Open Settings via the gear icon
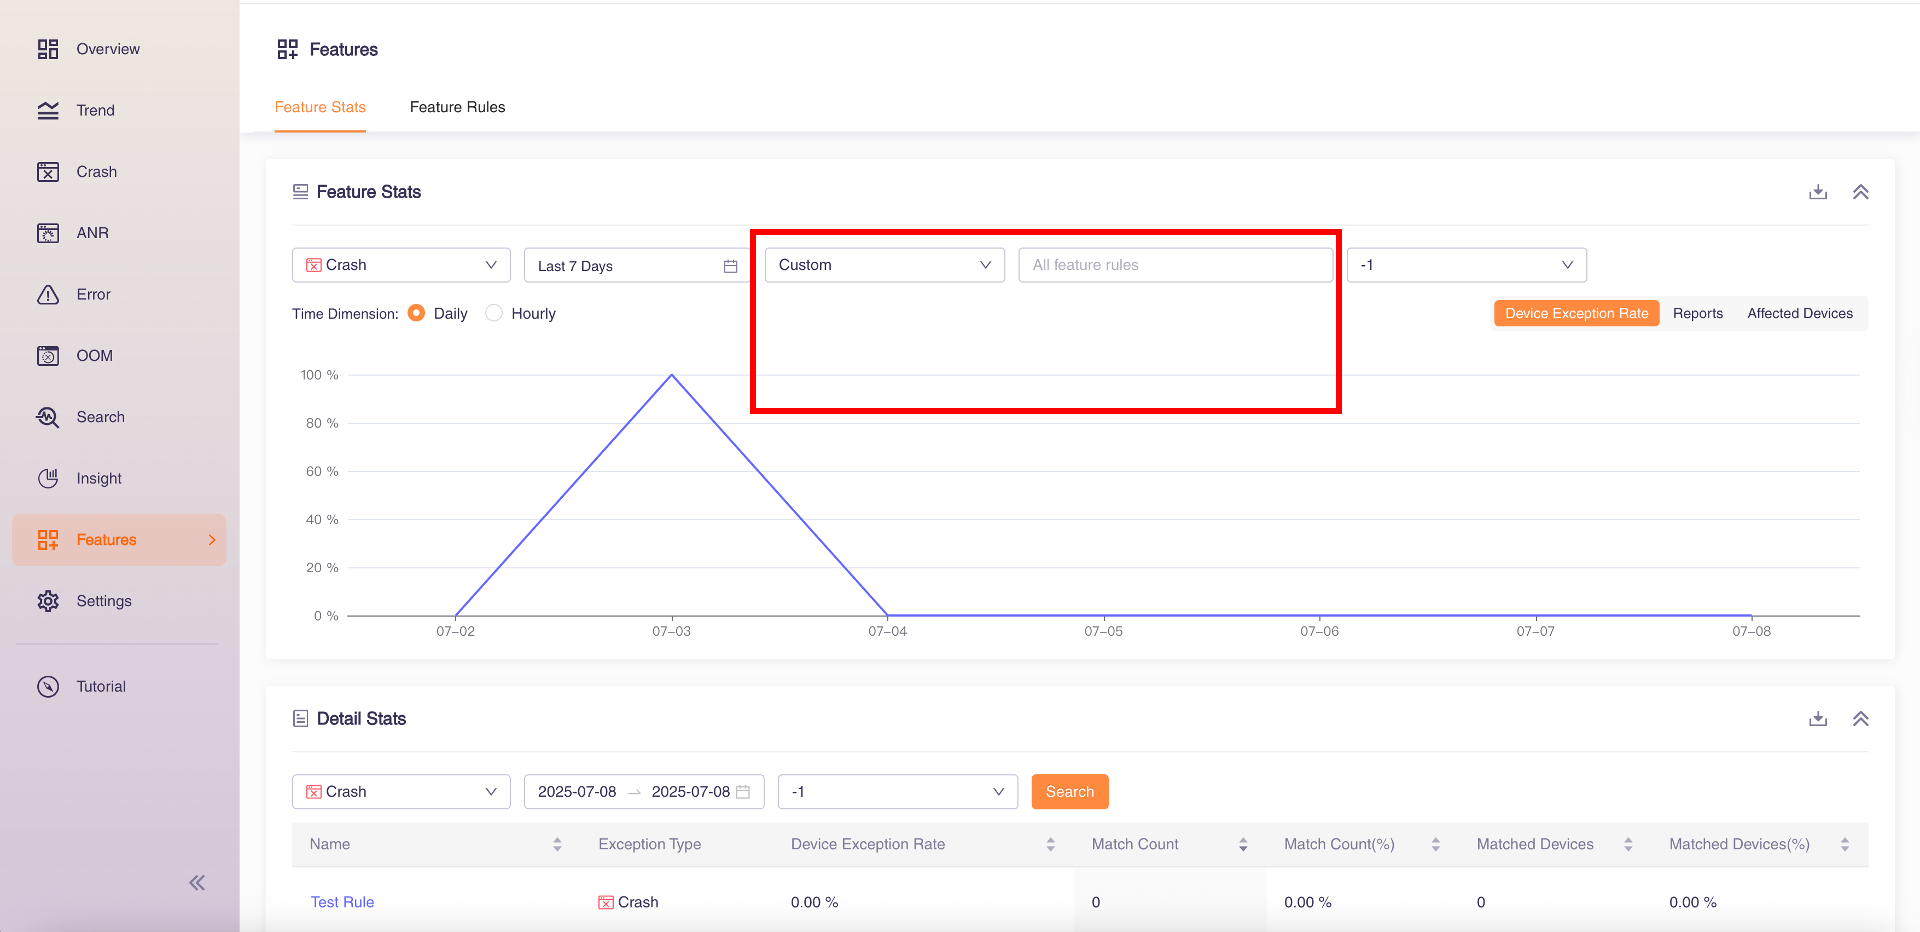This screenshot has height=932, width=1920. (48, 601)
